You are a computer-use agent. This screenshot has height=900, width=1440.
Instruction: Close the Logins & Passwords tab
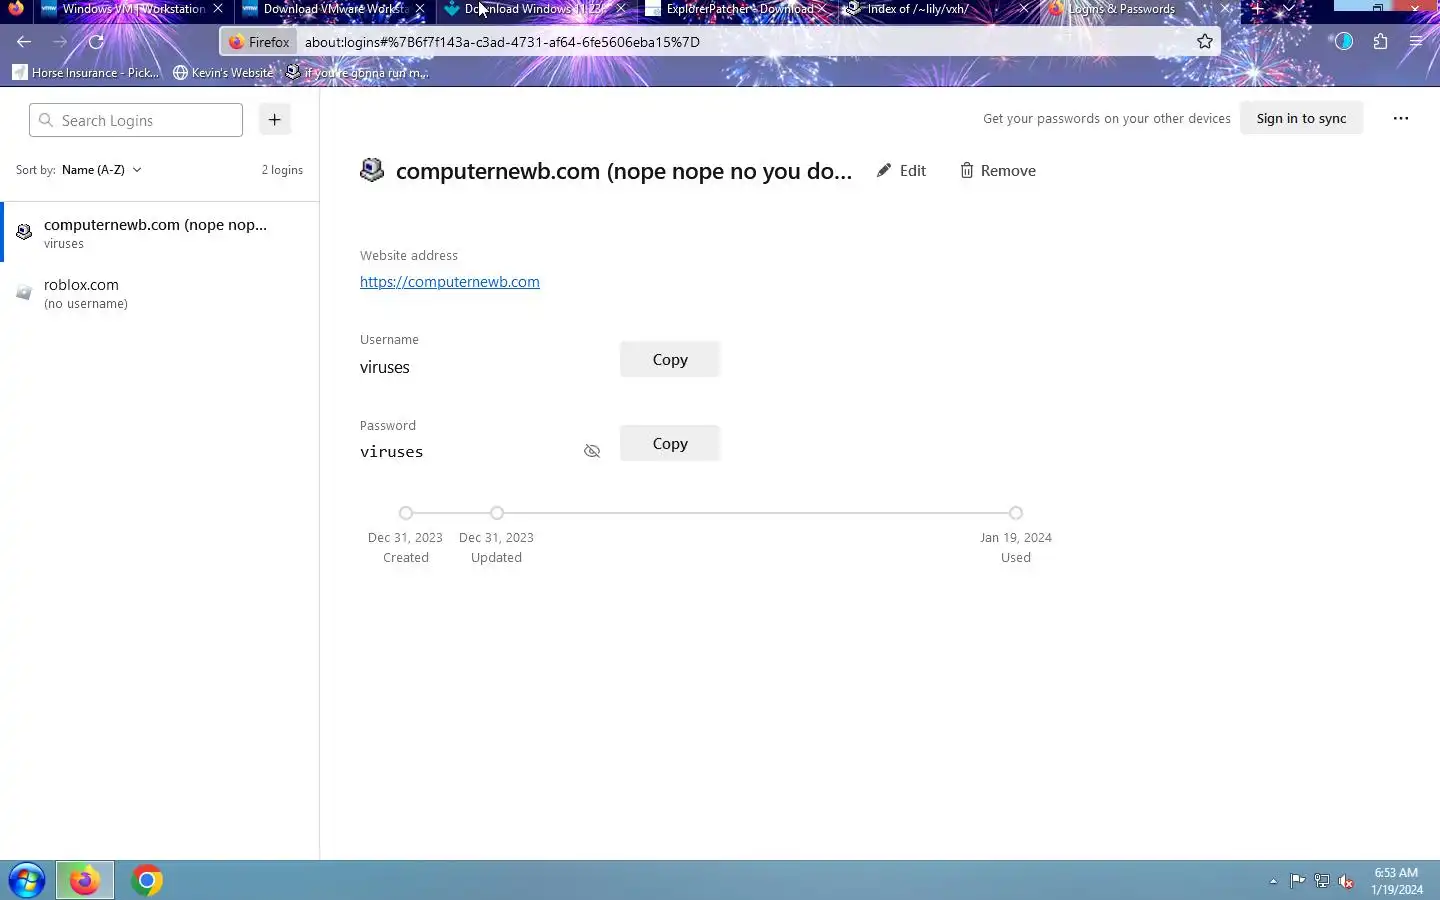[x=1226, y=9]
